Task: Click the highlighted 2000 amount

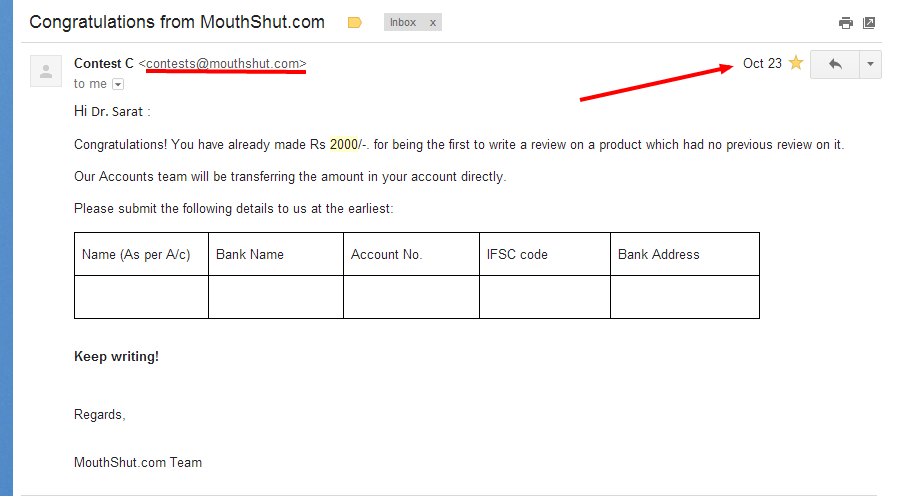Action: (343, 144)
